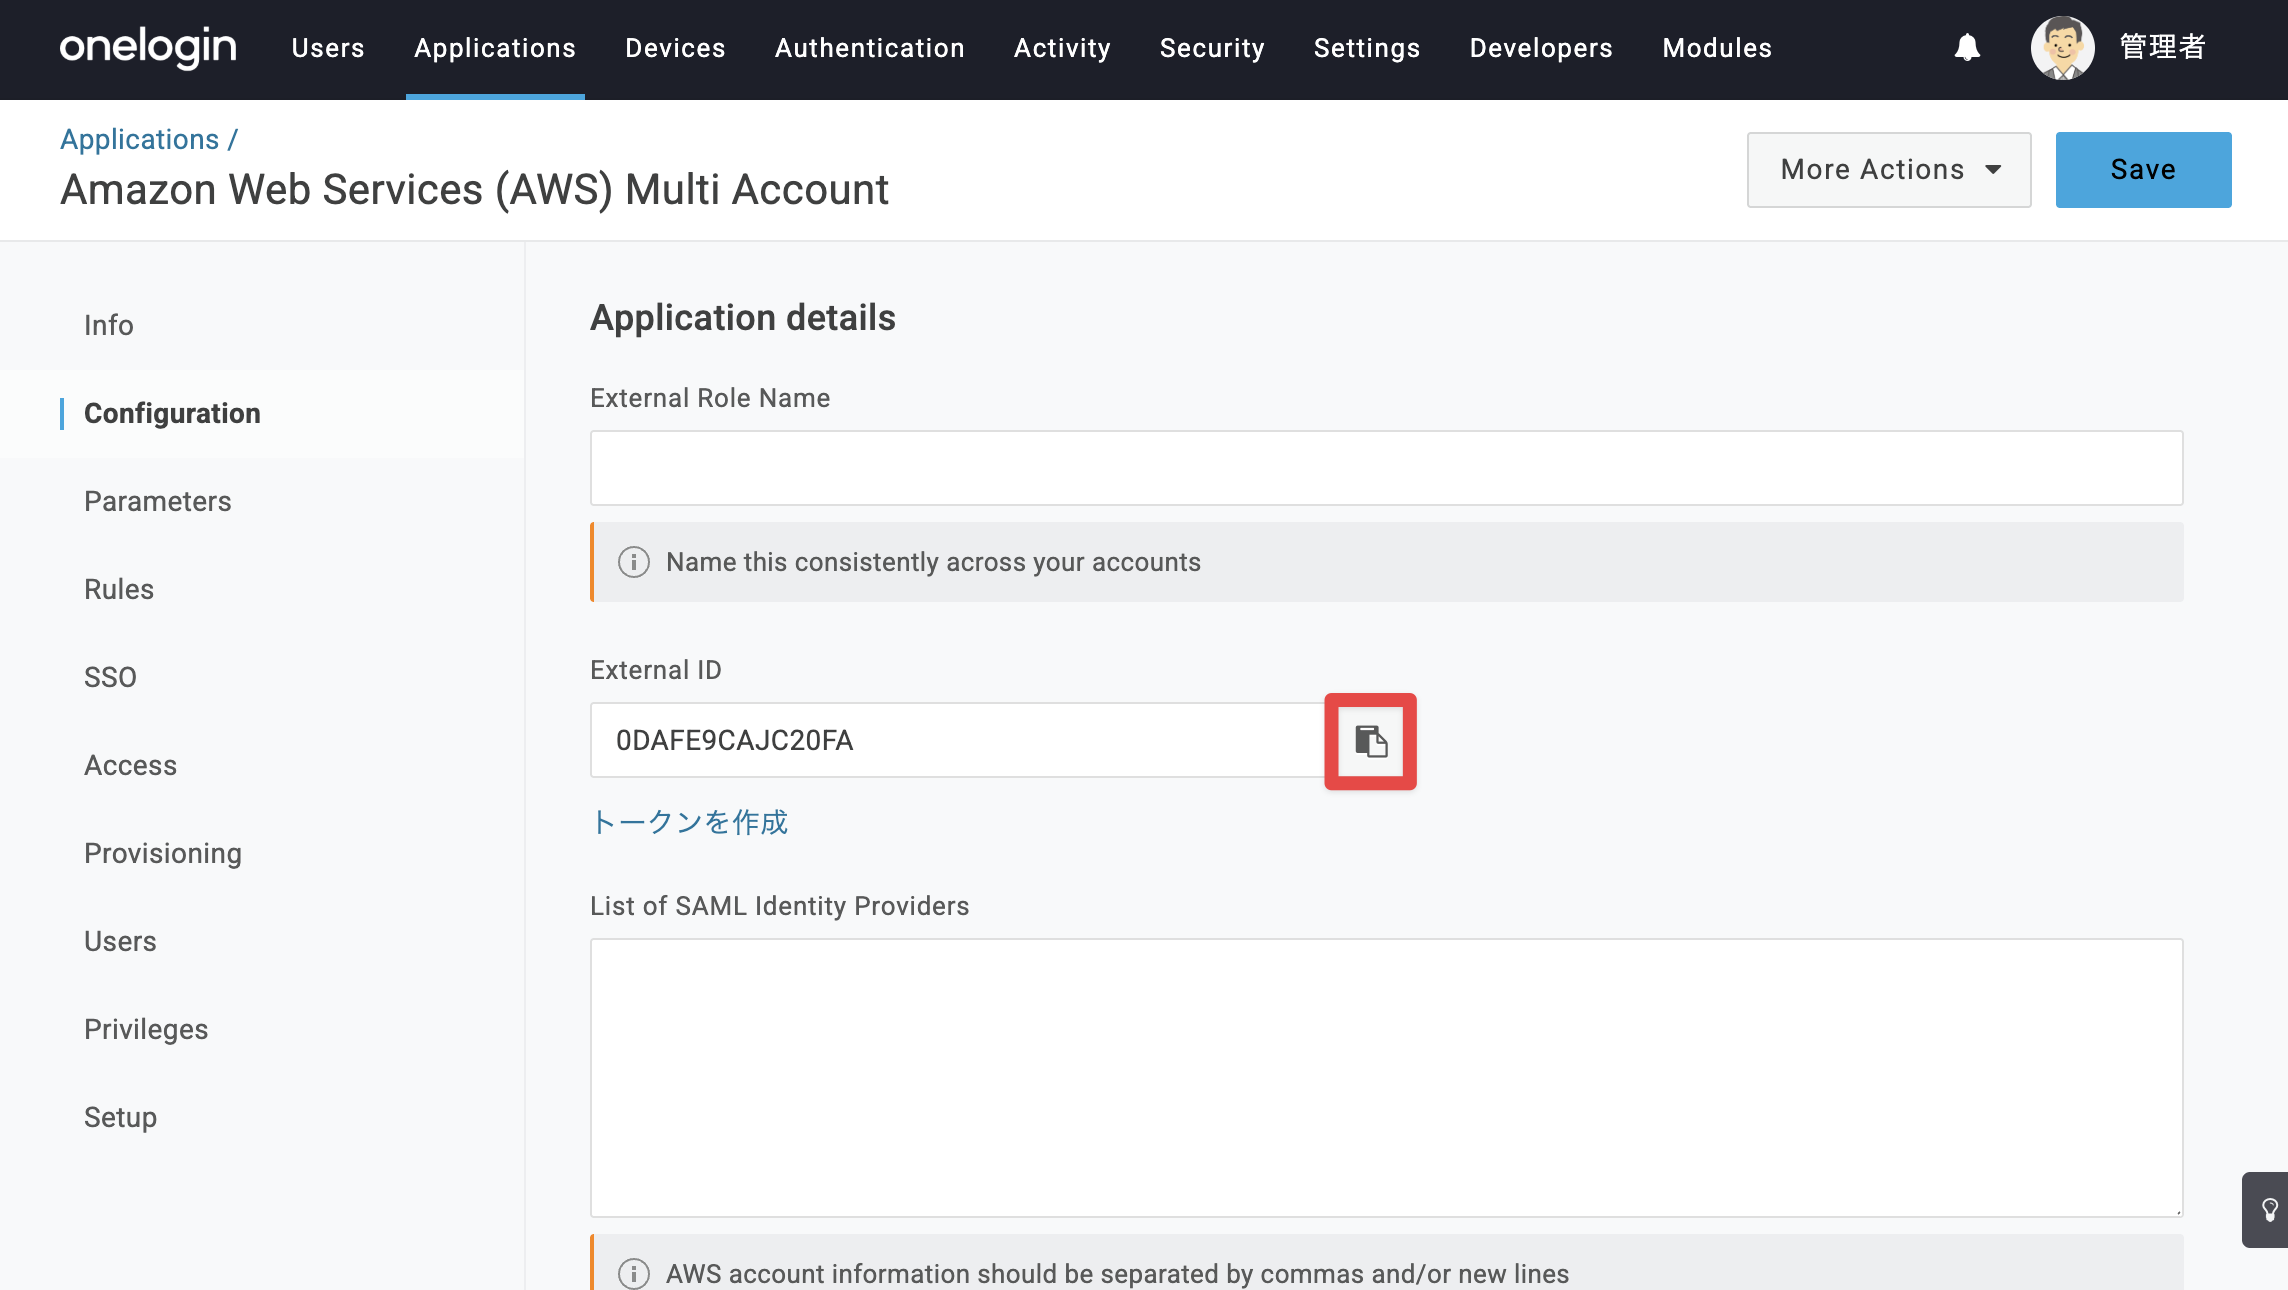
Task: Open the Authentication menu
Action: coord(869,48)
